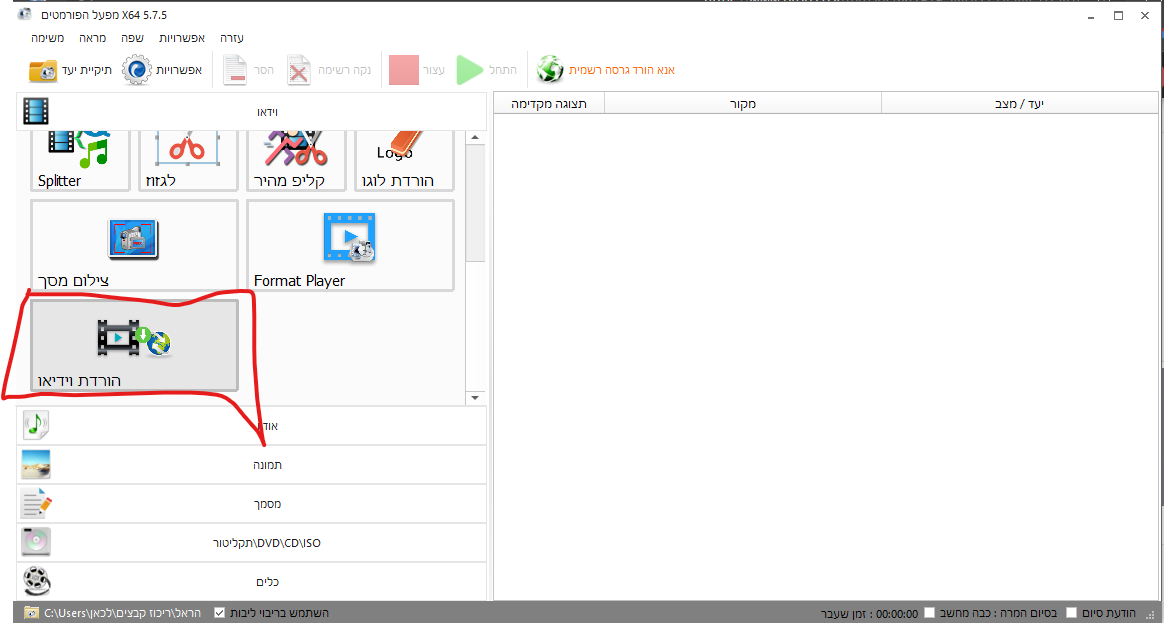Open the משימה task menu

(x=48, y=38)
